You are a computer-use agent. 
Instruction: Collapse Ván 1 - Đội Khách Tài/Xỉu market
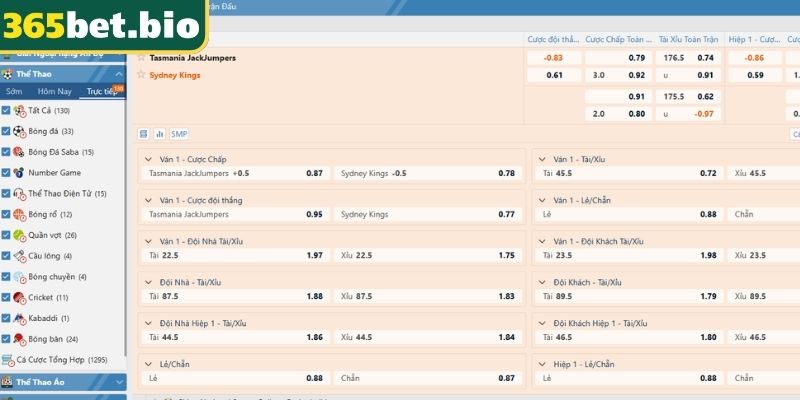click(x=542, y=241)
